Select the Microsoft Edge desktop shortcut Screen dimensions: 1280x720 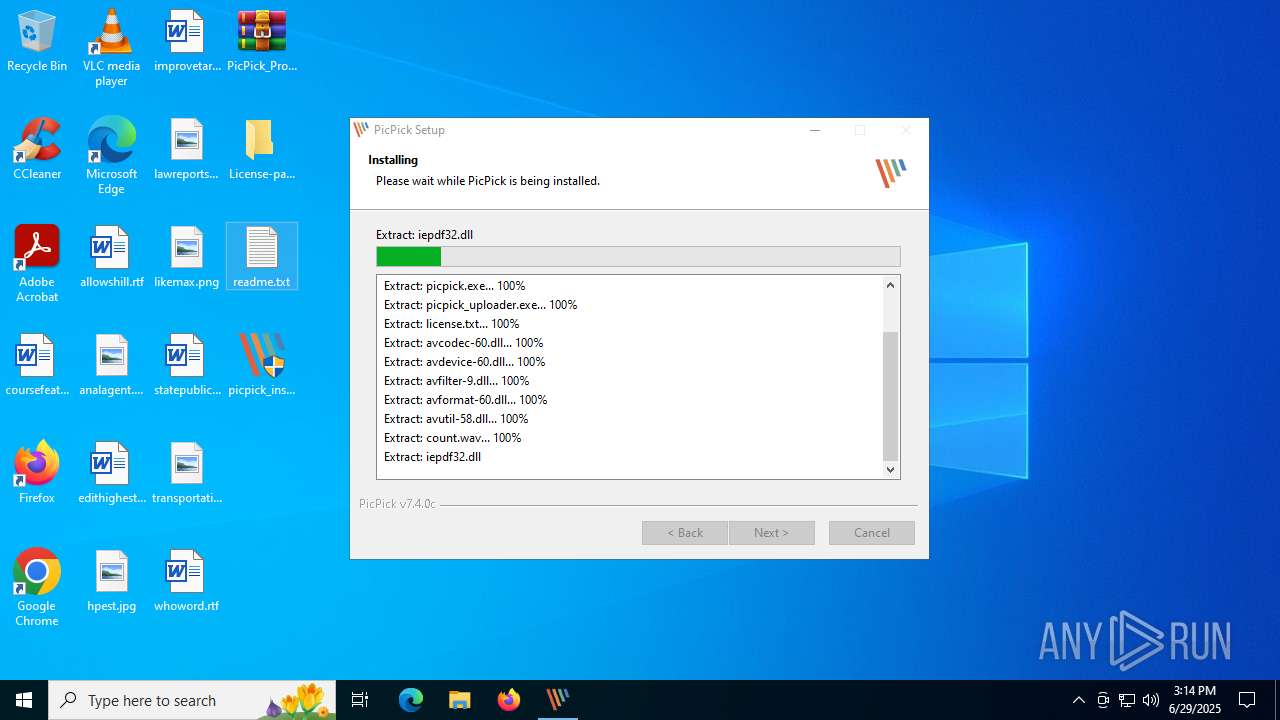point(111,156)
